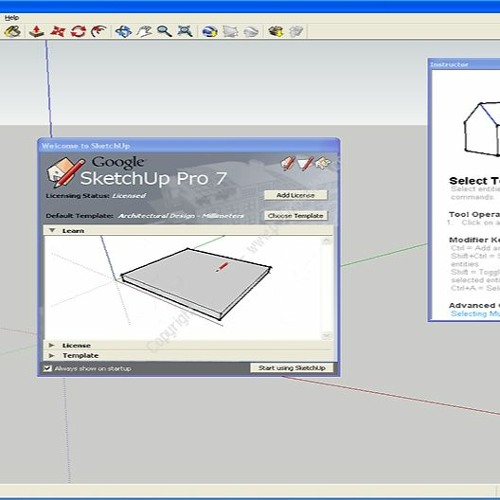Click the house icon in the Welcome header
Image resolution: width=500 pixels, height=500 pixels.
pyautogui.click(x=323, y=163)
